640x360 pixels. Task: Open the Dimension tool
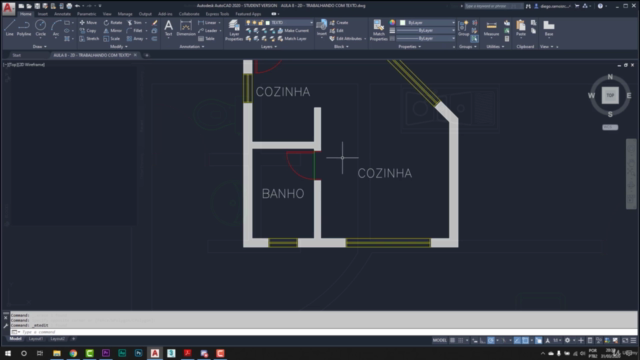(x=186, y=28)
